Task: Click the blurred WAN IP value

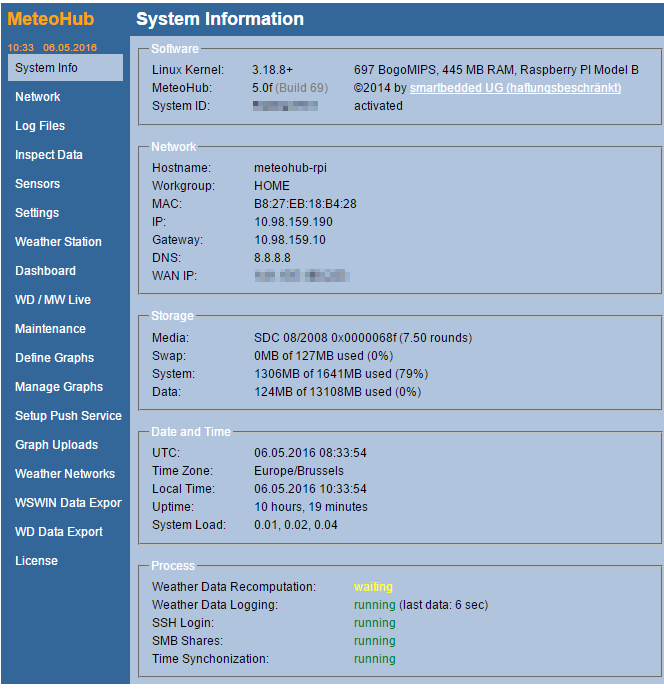Action: point(302,276)
